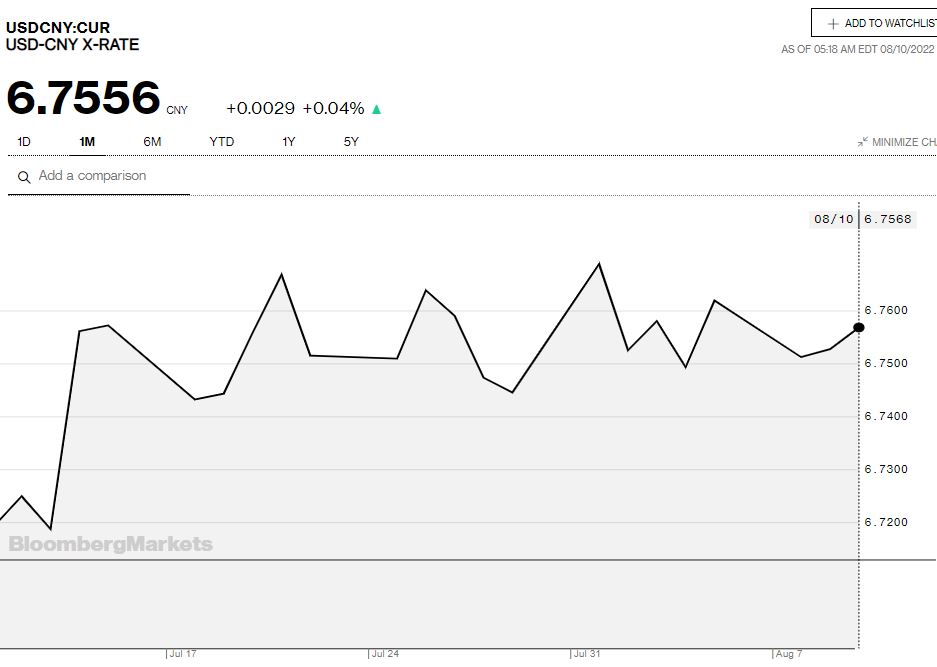Click the 08/10 crosshair date label
Image resolution: width=937 pixels, height=667 pixels.
[832, 219]
